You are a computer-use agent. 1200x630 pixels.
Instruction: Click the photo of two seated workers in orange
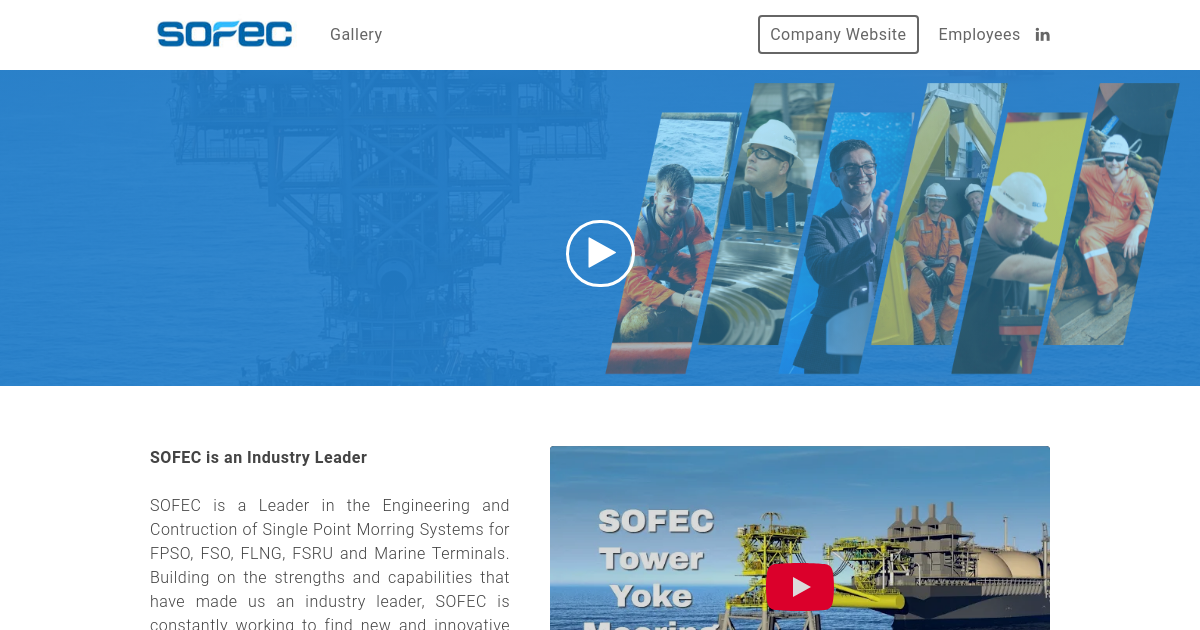point(938,215)
